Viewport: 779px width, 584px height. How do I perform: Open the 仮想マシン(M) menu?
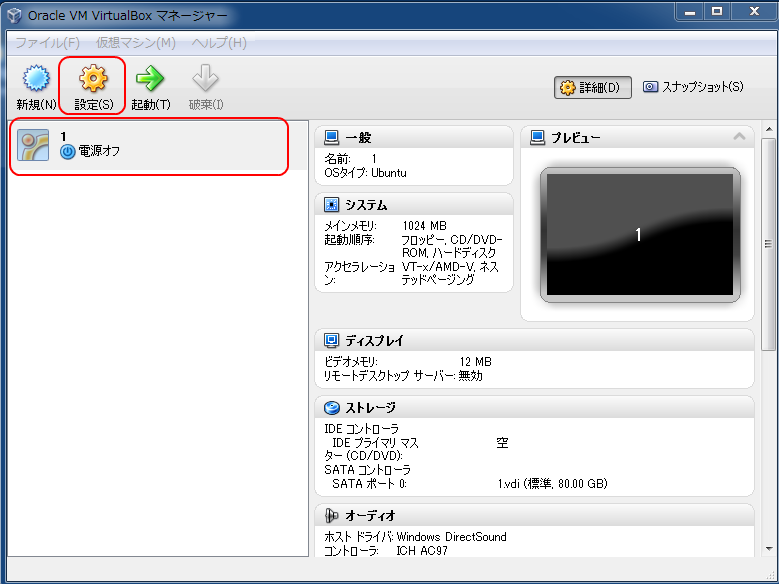click(x=136, y=43)
